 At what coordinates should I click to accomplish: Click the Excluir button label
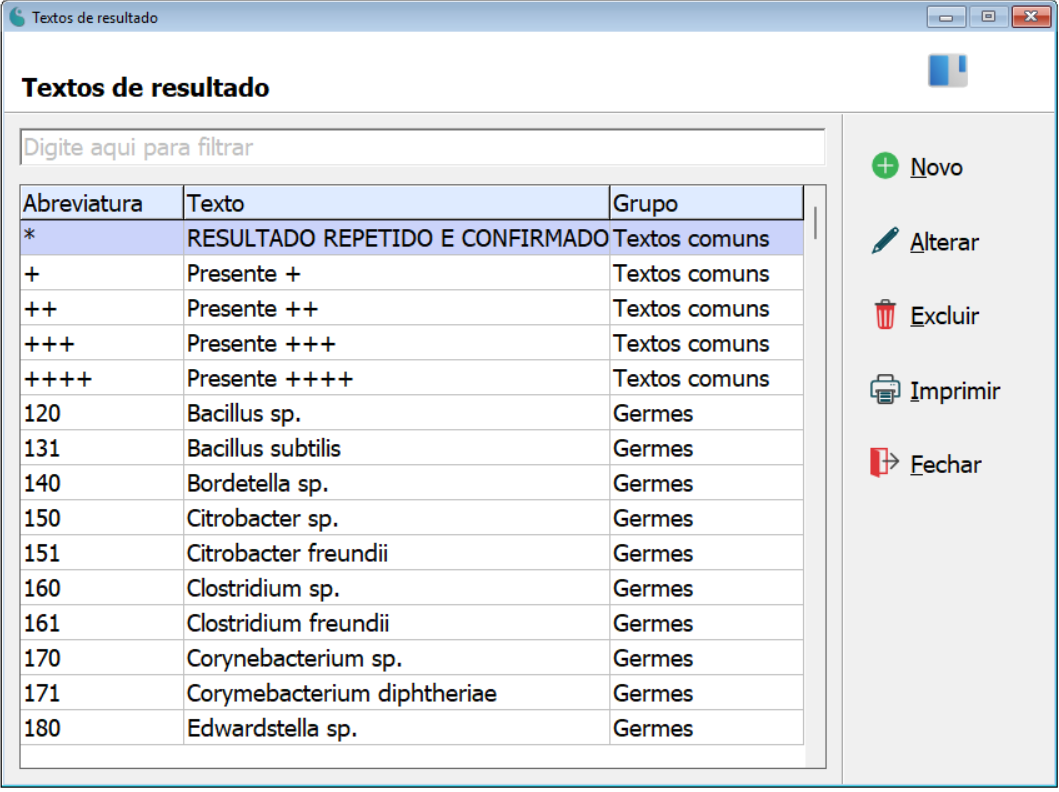944,315
